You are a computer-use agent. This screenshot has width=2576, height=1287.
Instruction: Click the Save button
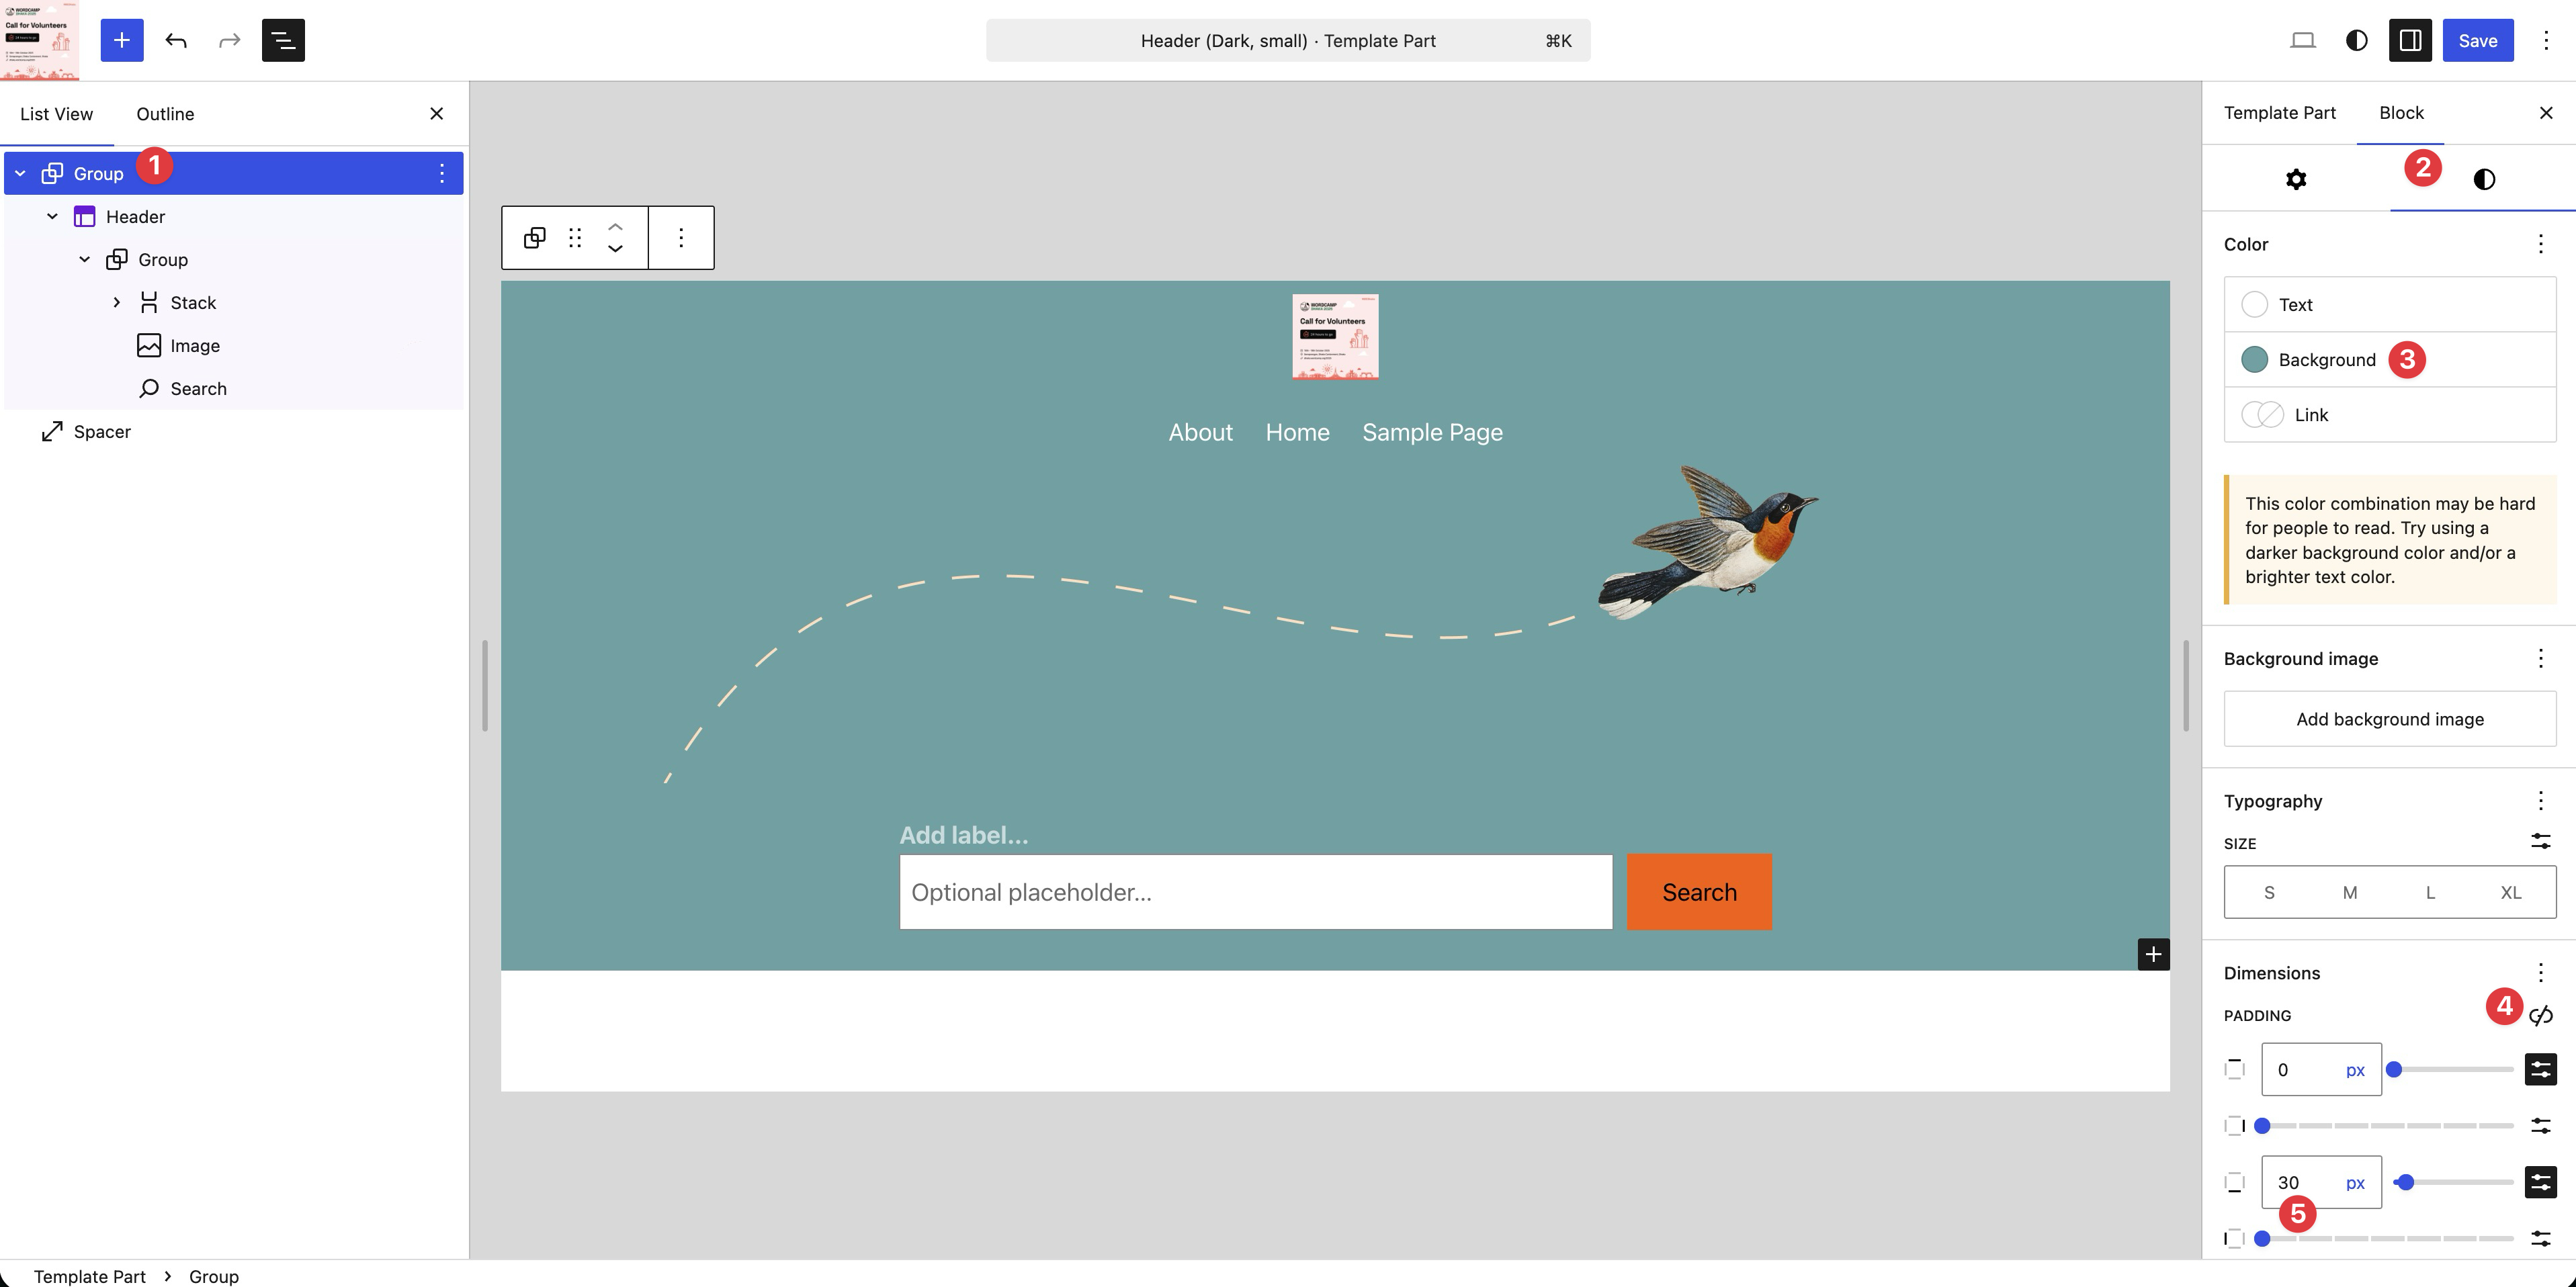point(2477,40)
